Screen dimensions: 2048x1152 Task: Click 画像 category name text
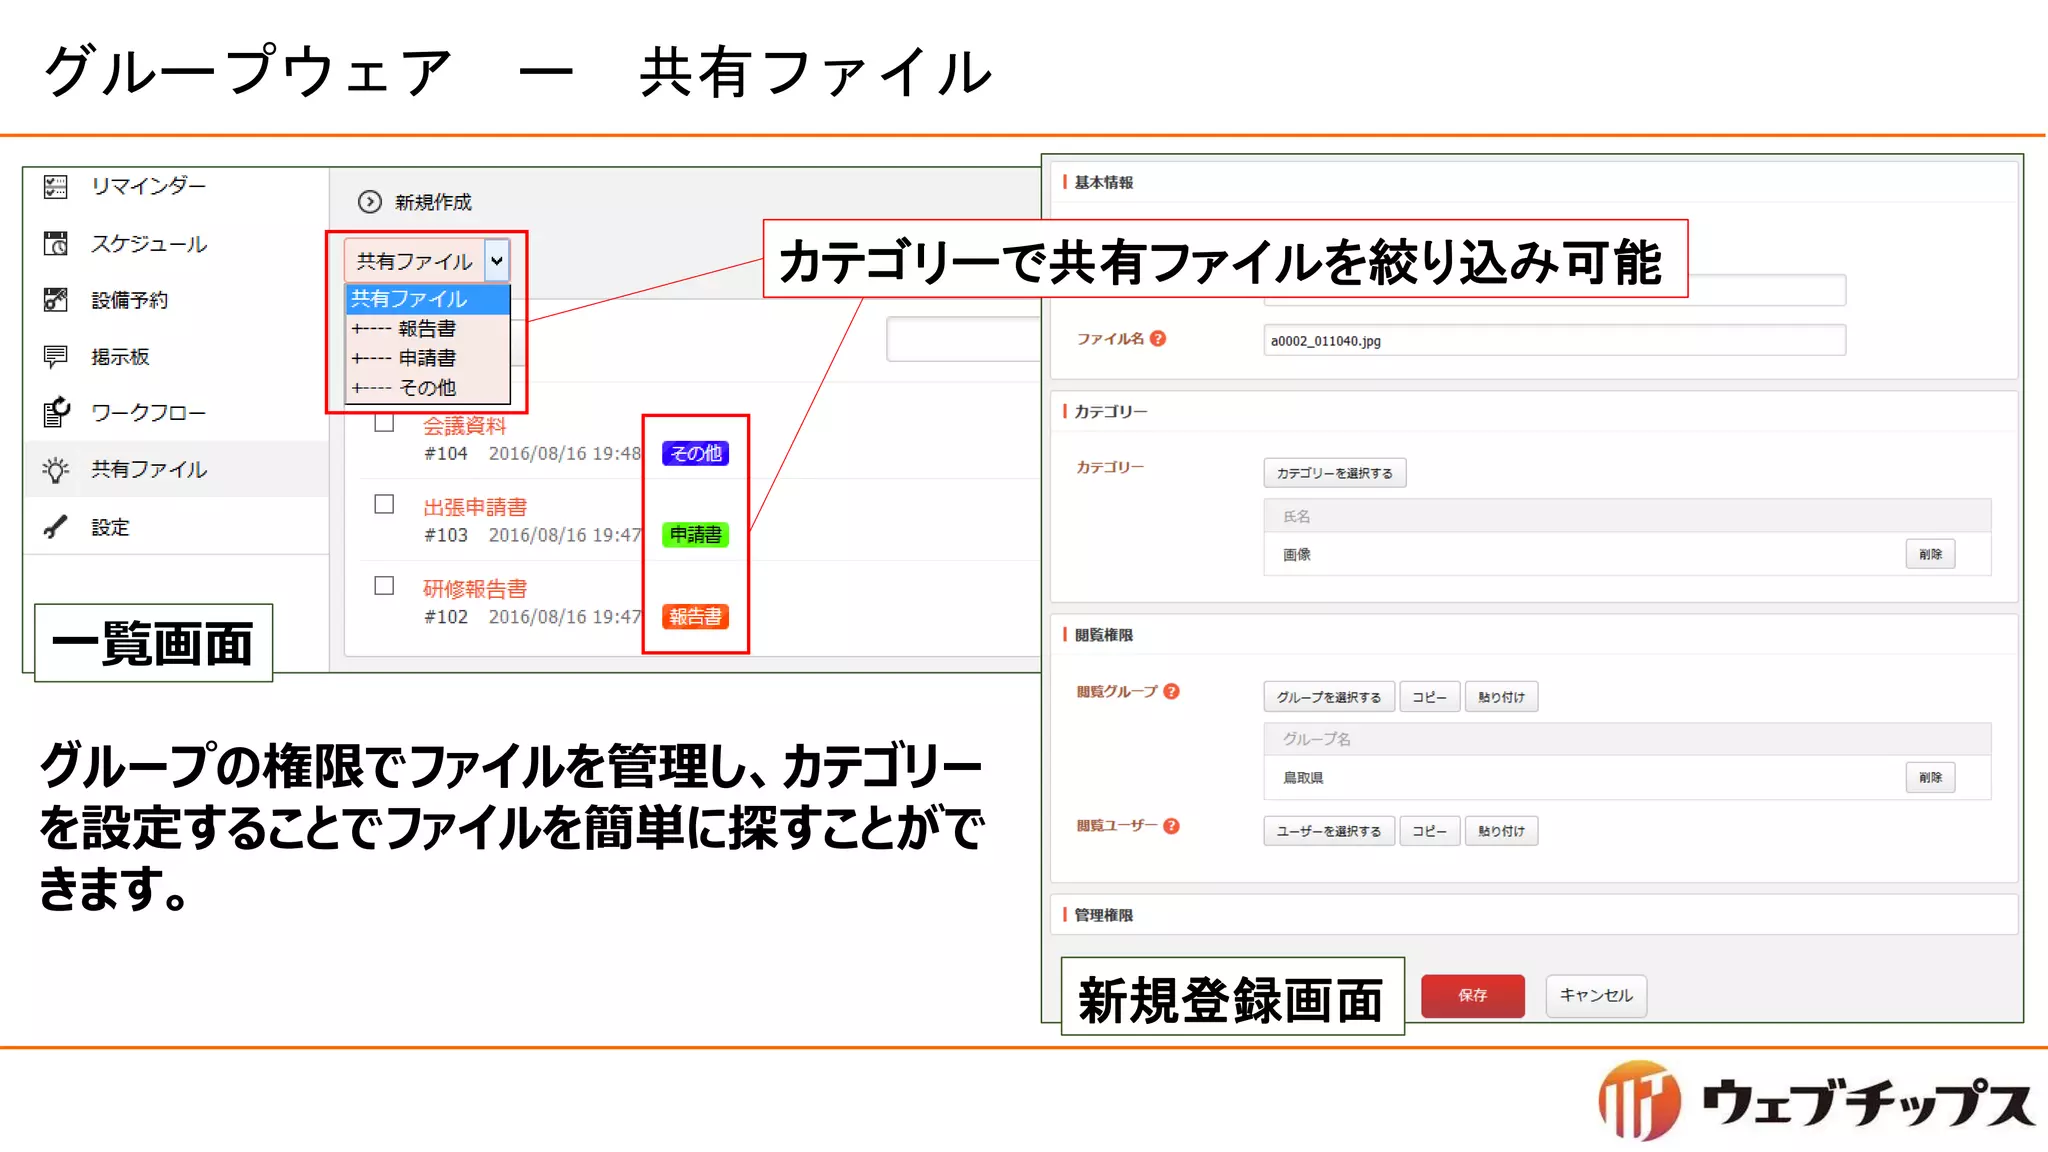[x=1297, y=554]
